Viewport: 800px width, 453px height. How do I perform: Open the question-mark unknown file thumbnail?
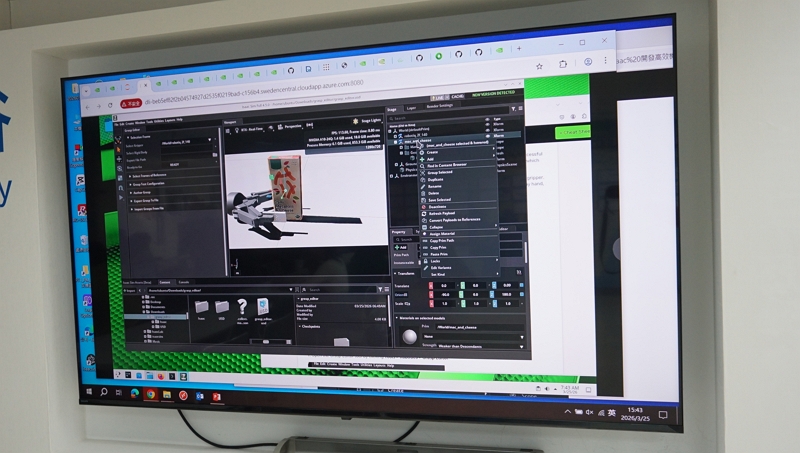pyautogui.click(x=242, y=307)
